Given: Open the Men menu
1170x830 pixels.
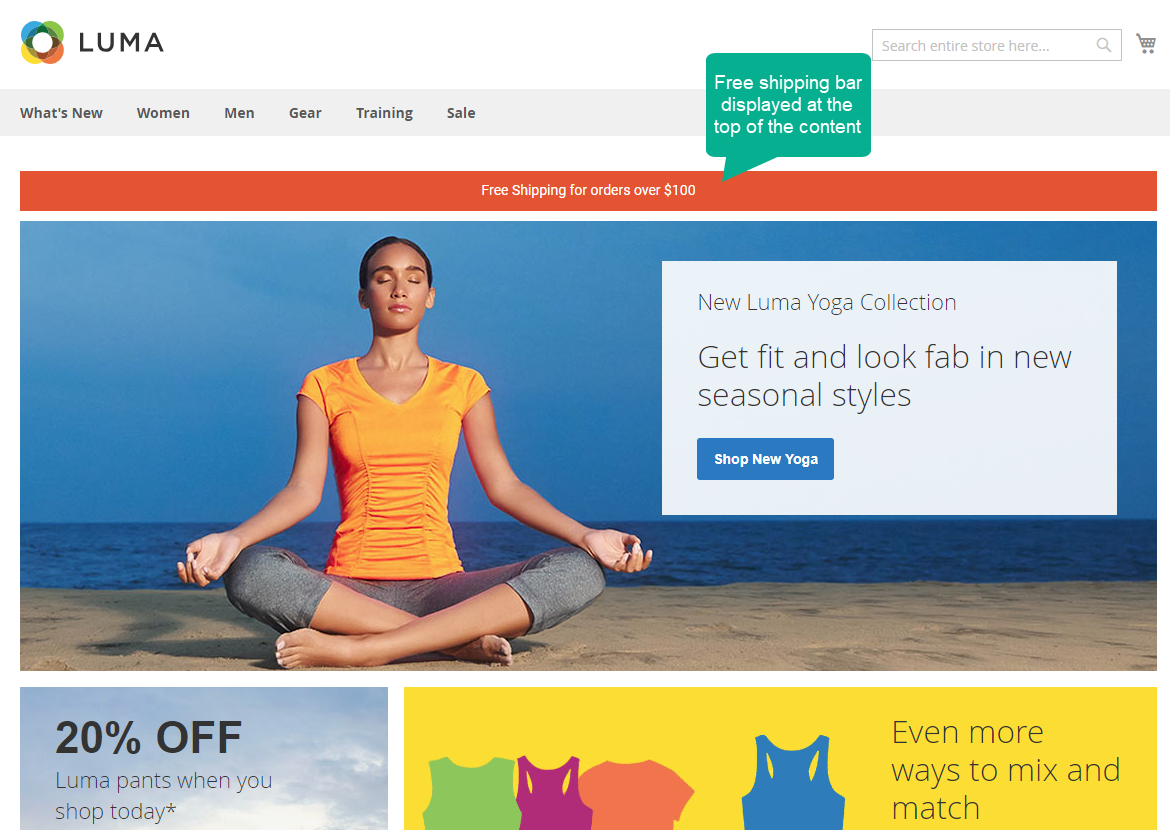Looking at the screenshot, I should coord(239,113).
